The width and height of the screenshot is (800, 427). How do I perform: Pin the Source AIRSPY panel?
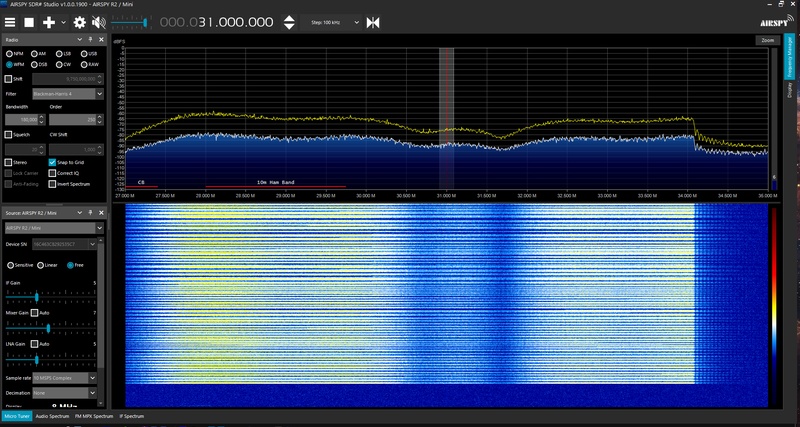pos(90,213)
